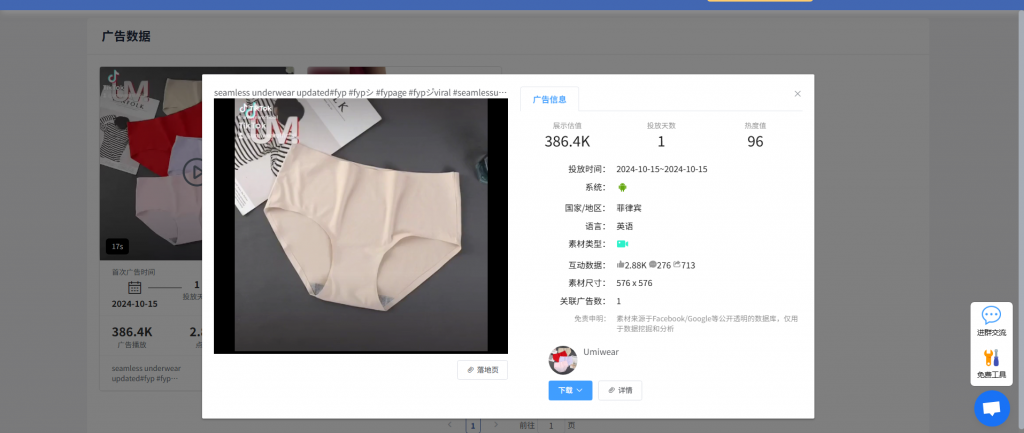Click the Android system icon
This screenshot has width=1024, height=433.
point(622,187)
